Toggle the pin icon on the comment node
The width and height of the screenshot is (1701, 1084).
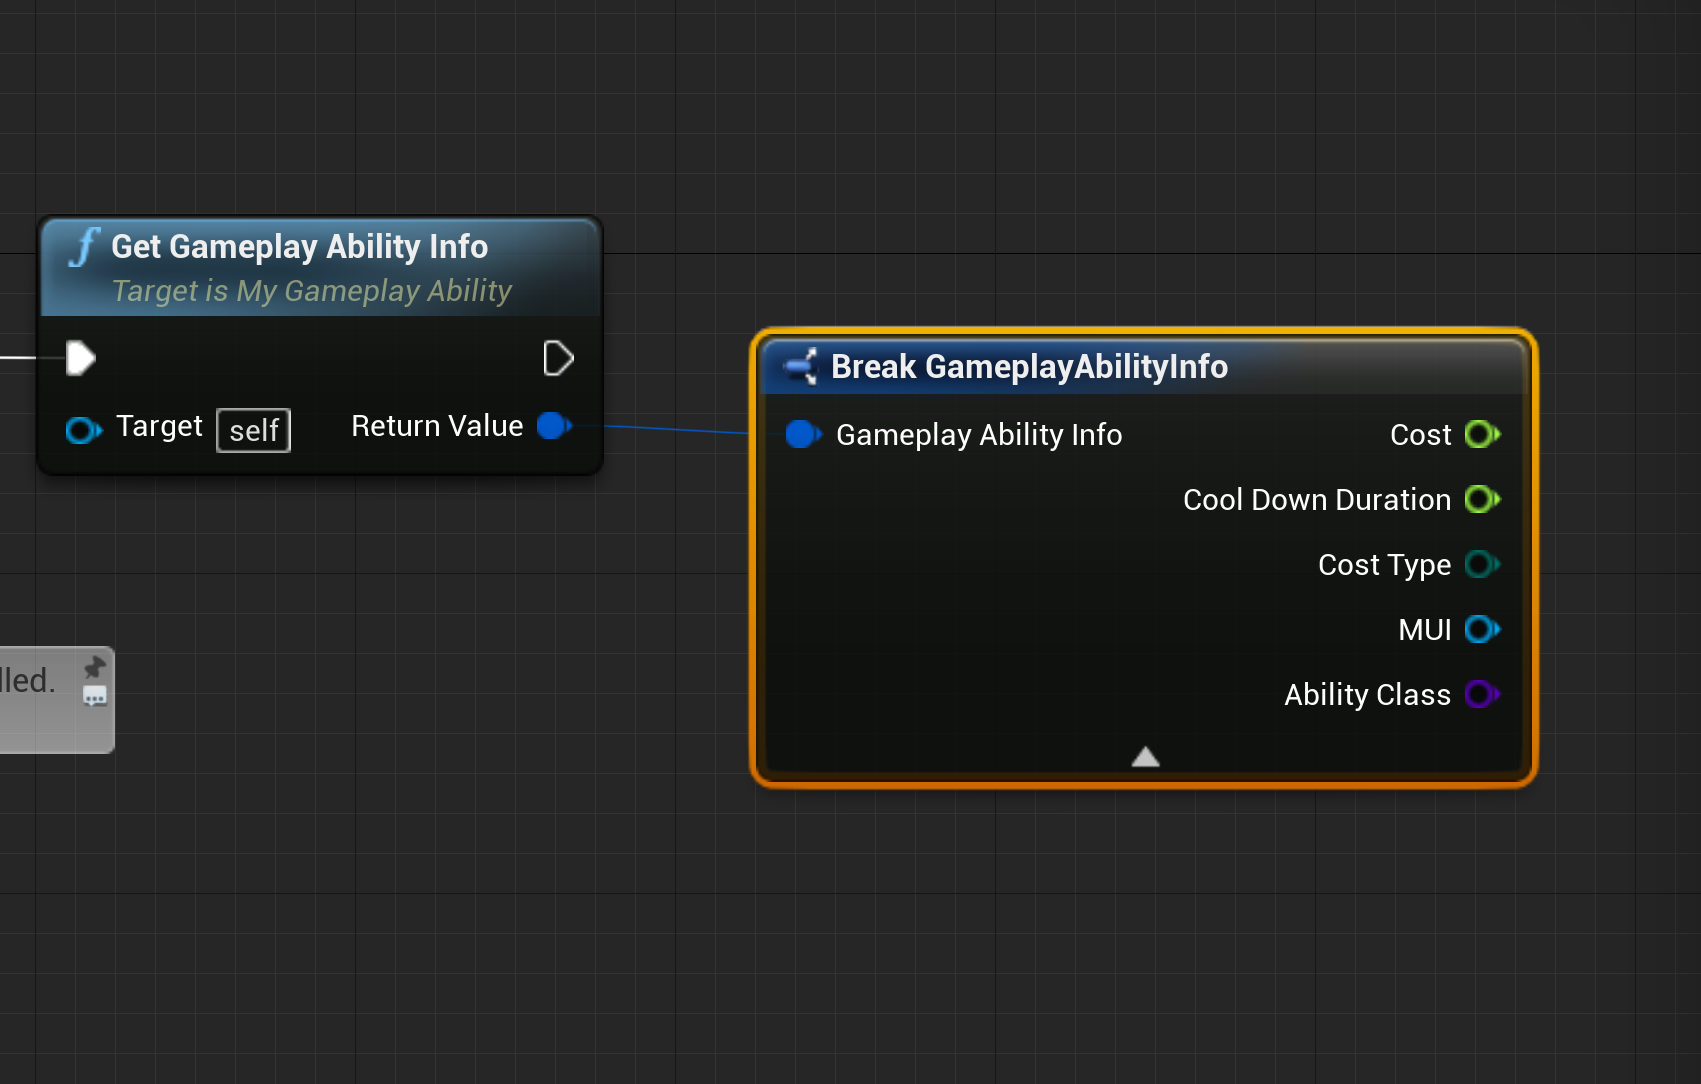[x=95, y=666]
